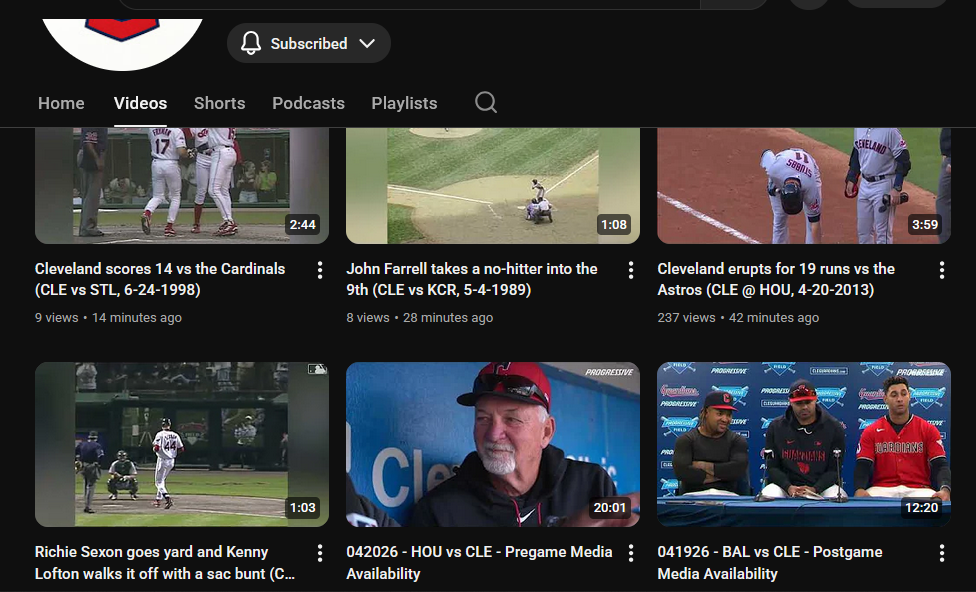The image size is (976, 592).
Task: Click the notification bell icon in Subscribed button
Action: click(251, 44)
